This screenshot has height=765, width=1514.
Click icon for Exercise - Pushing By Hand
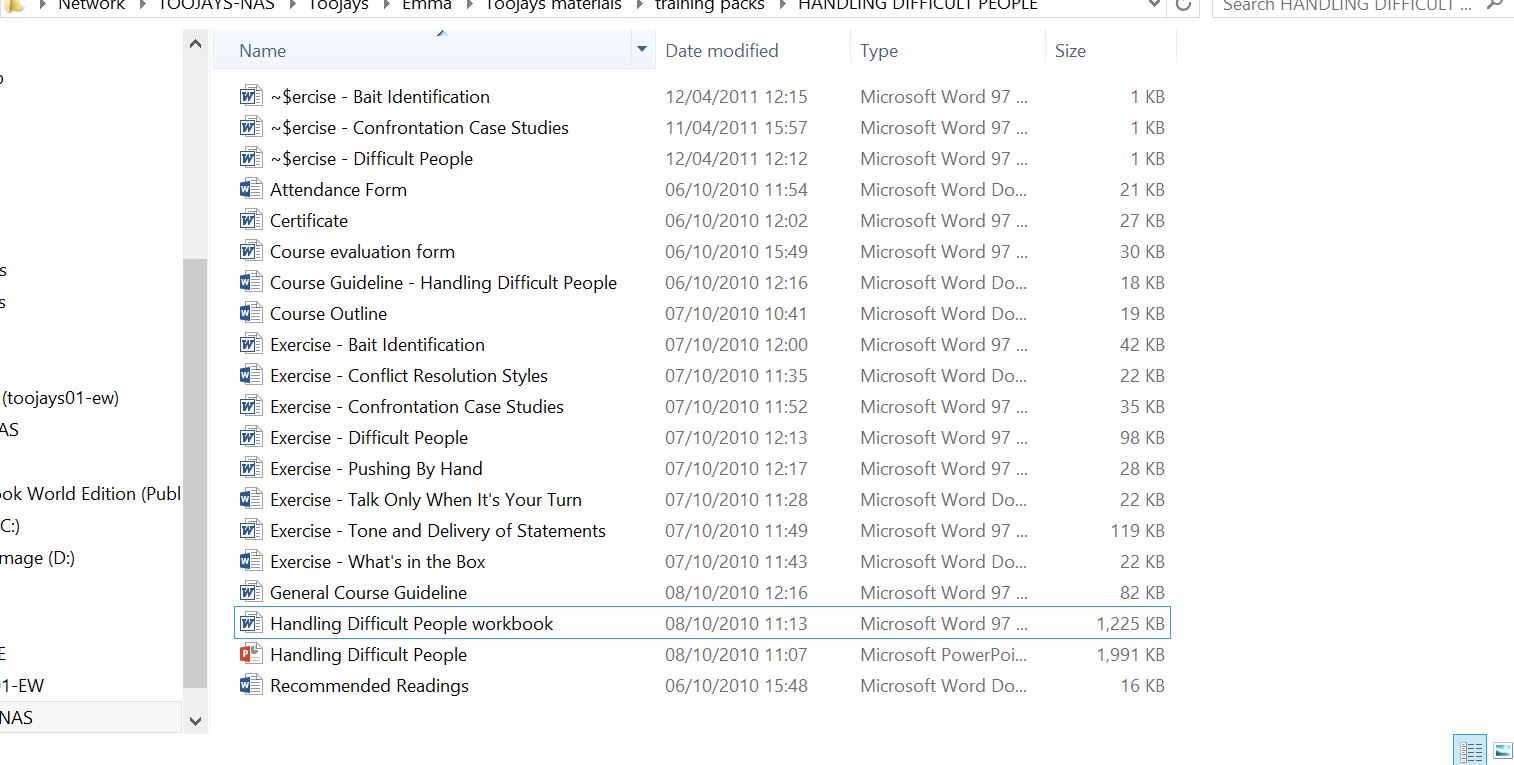[251, 468]
